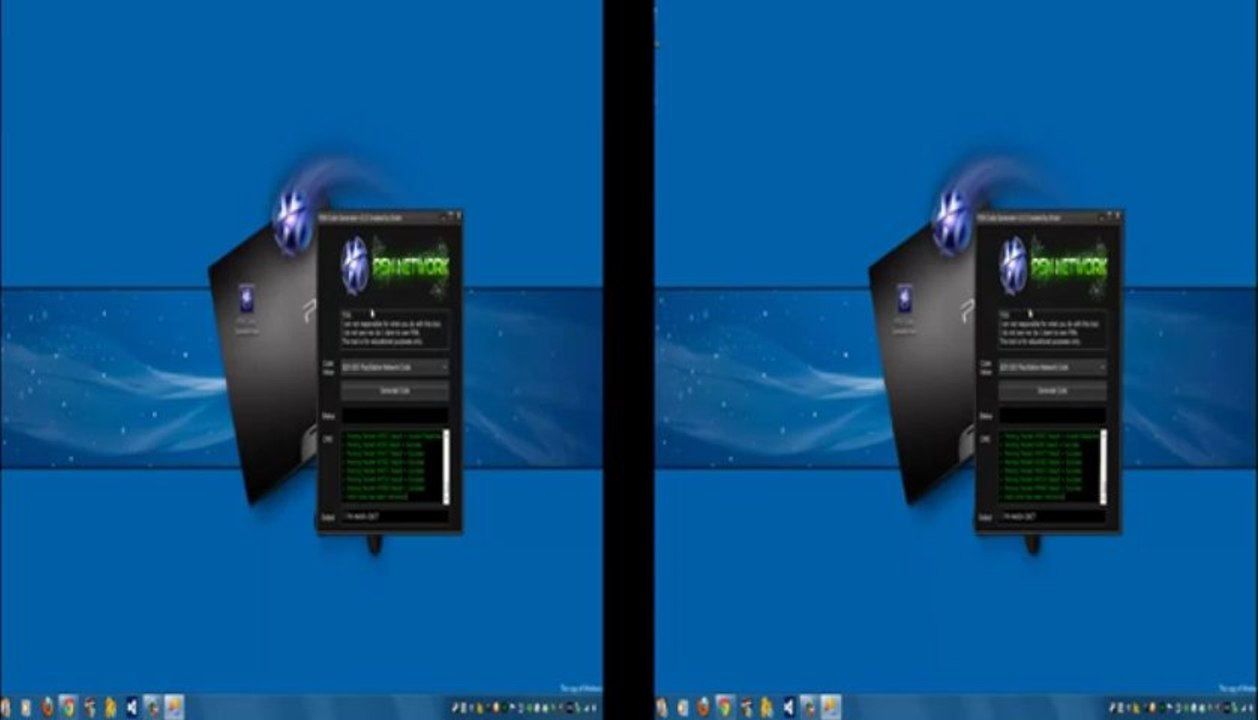Click the green log text area in right generator
The height and width of the screenshot is (720, 1258).
pyautogui.click(x=1049, y=467)
